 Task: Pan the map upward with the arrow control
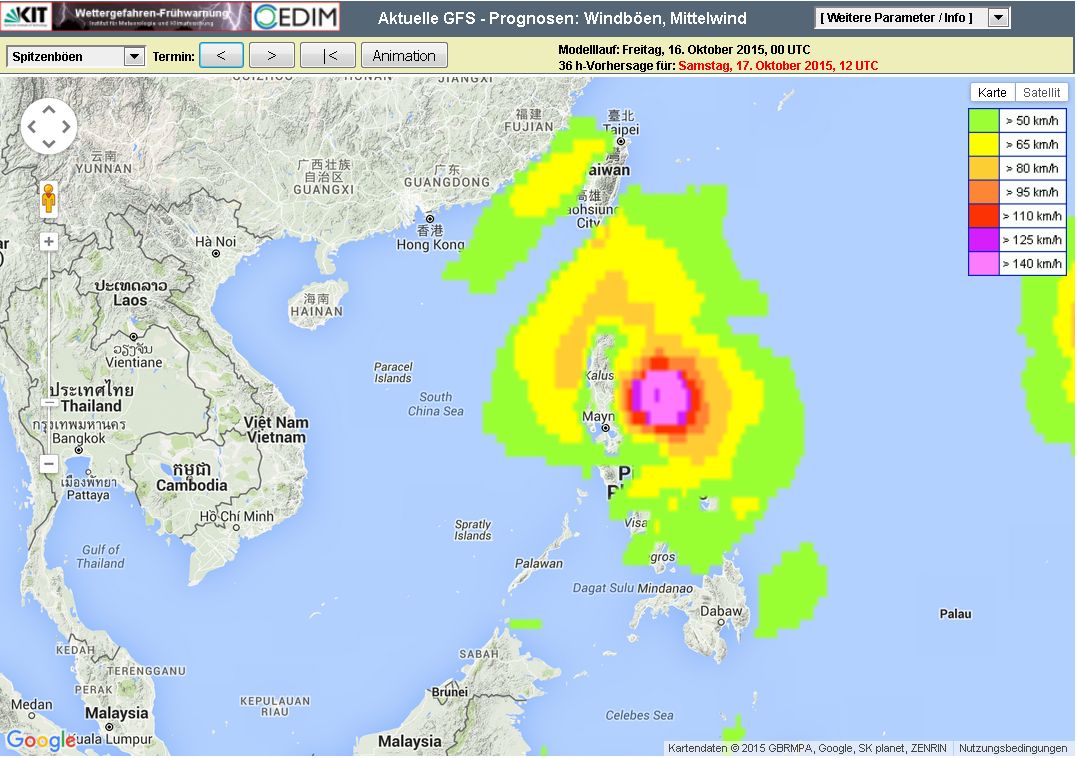(49, 110)
